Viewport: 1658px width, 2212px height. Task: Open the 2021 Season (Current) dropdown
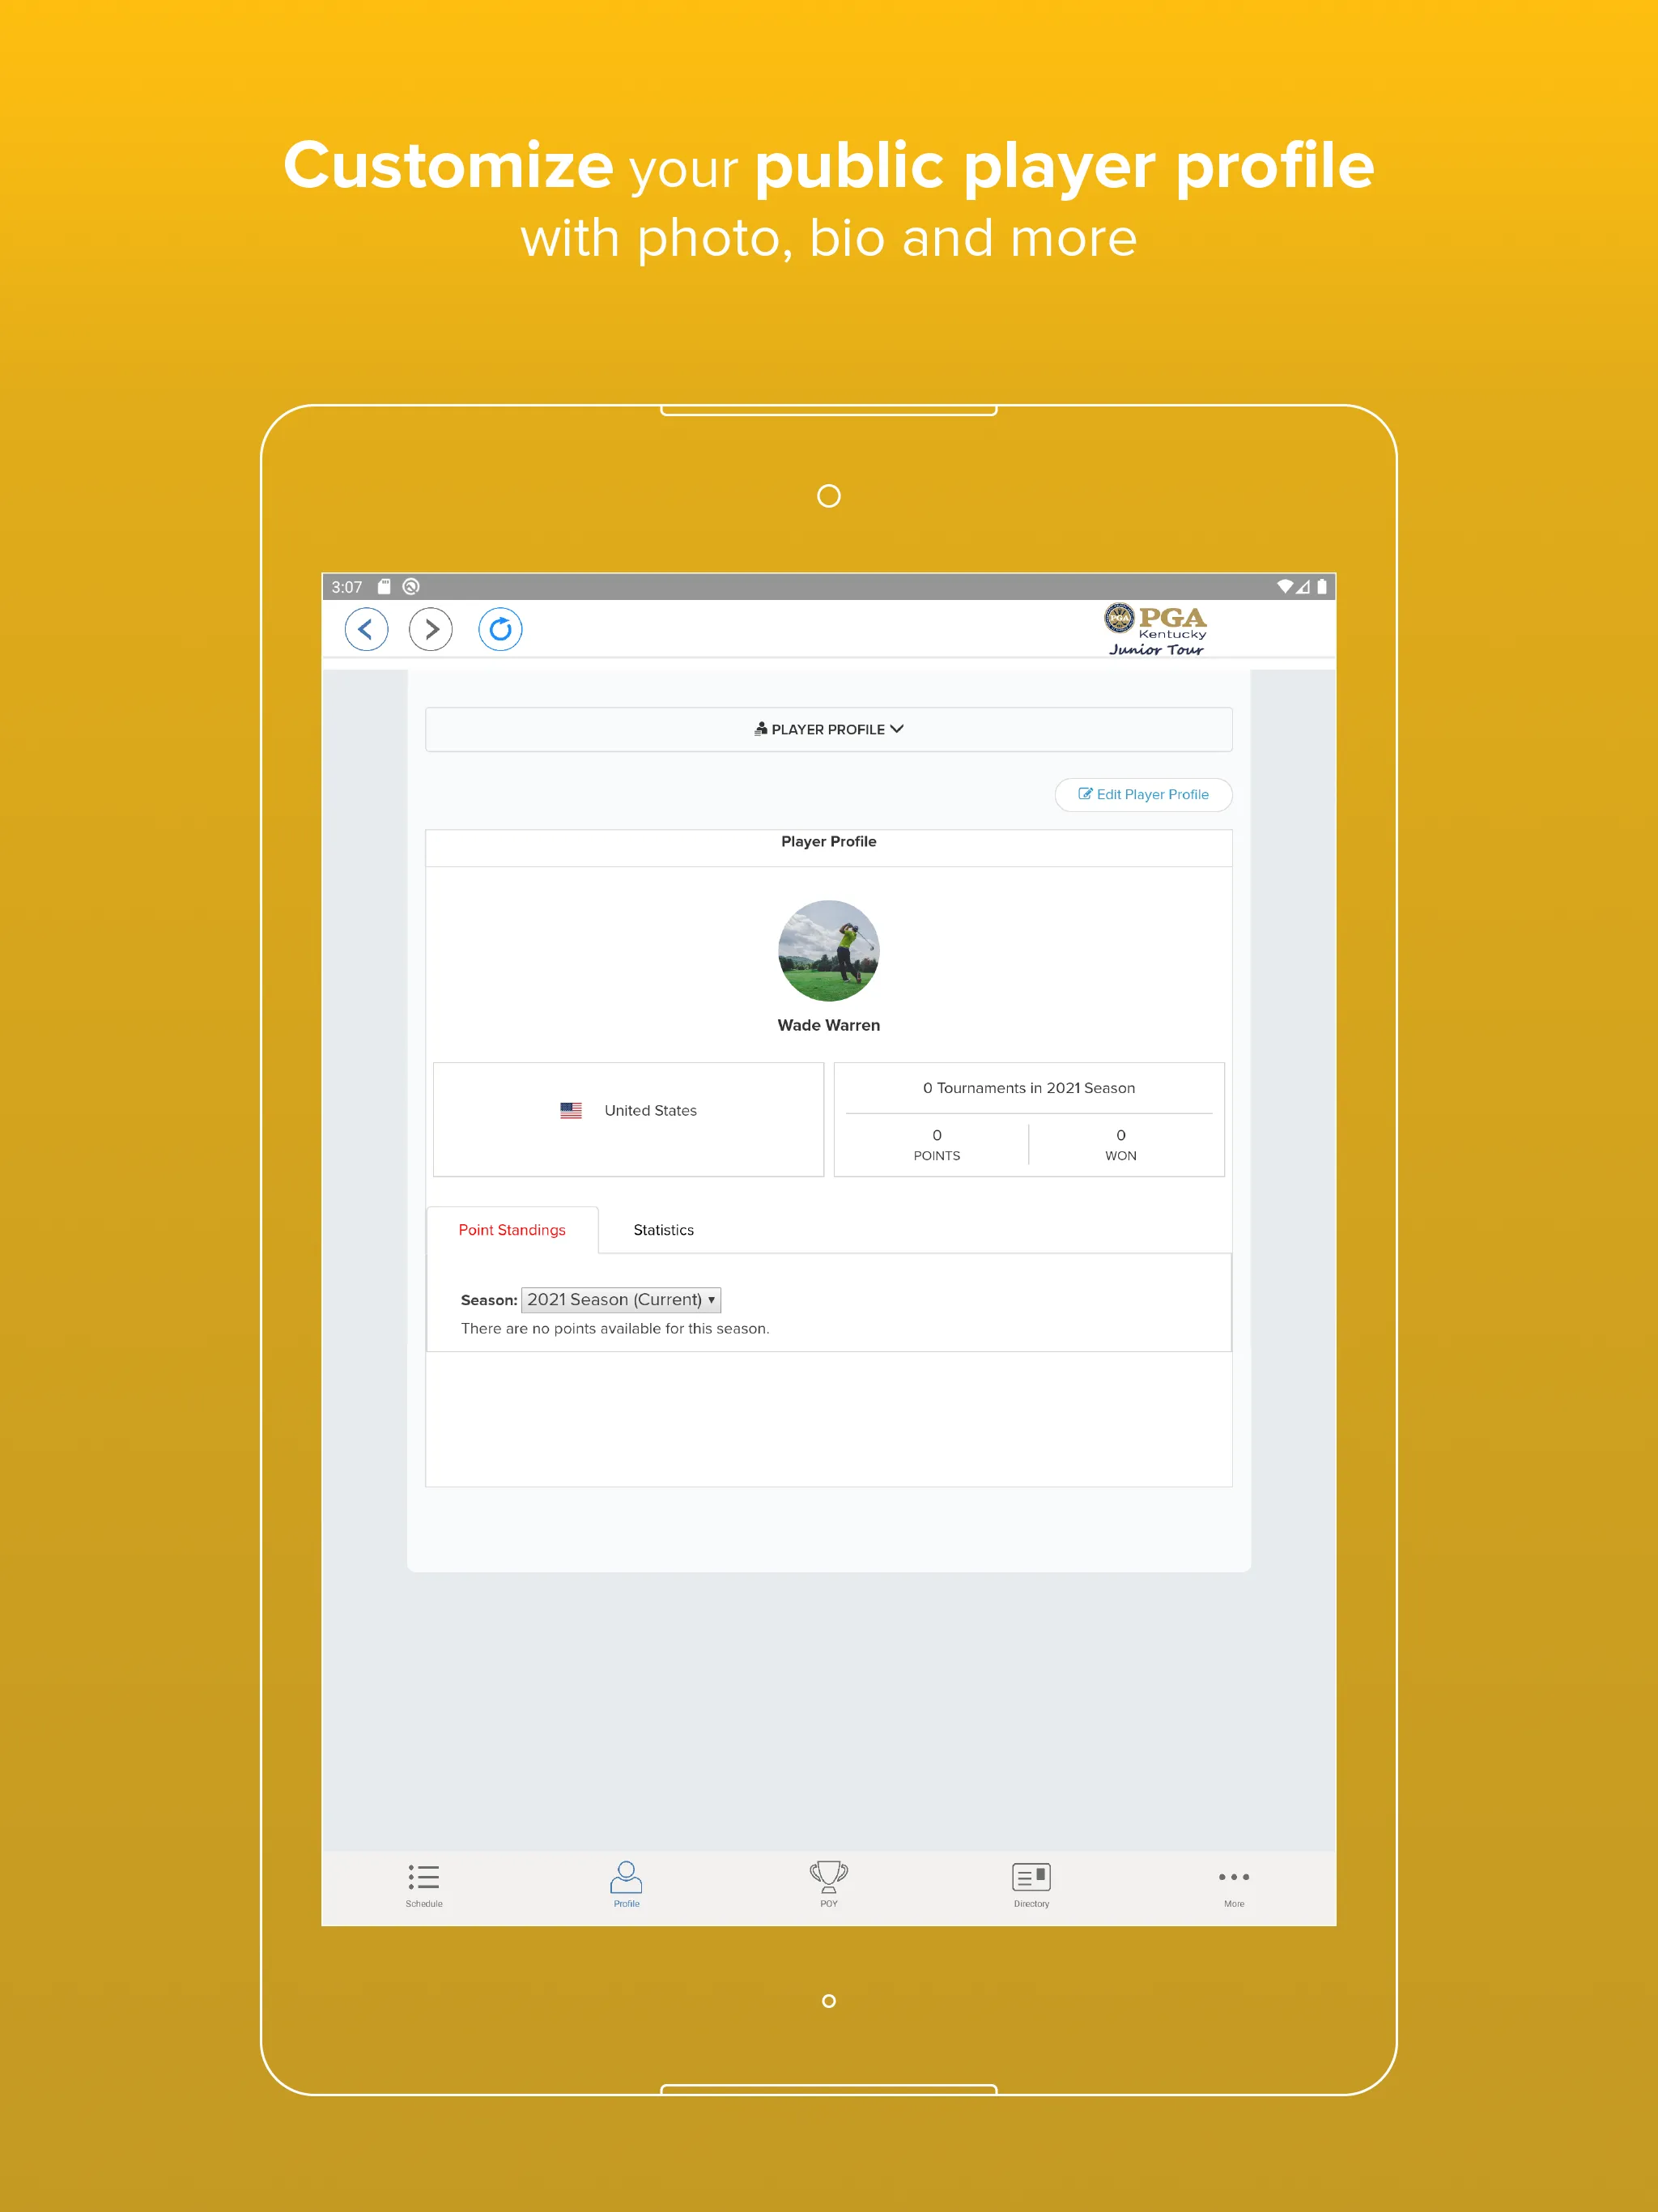click(622, 1298)
